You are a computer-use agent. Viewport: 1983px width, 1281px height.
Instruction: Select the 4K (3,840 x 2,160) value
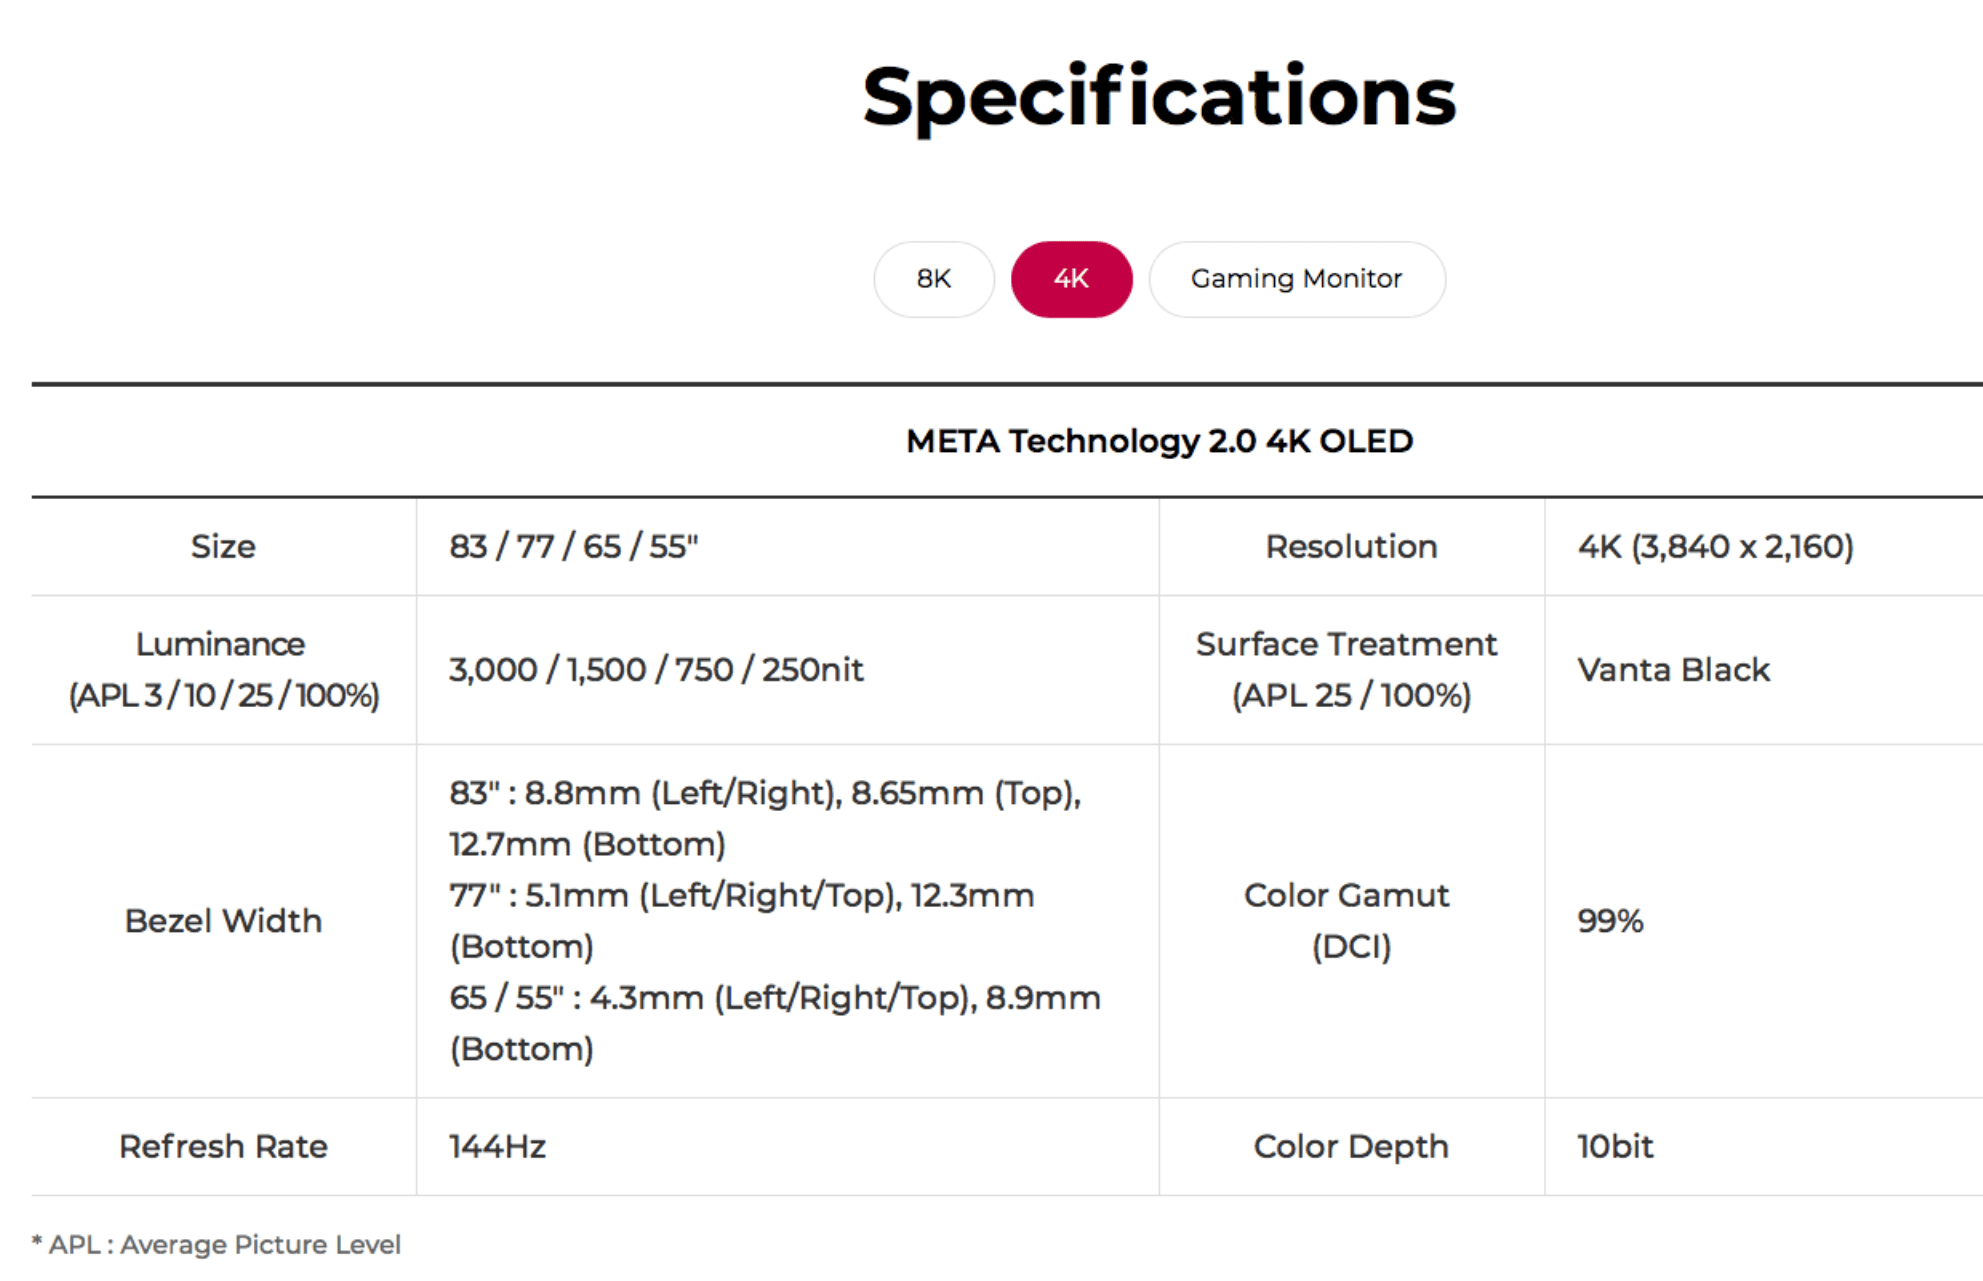click(1716, 547)
